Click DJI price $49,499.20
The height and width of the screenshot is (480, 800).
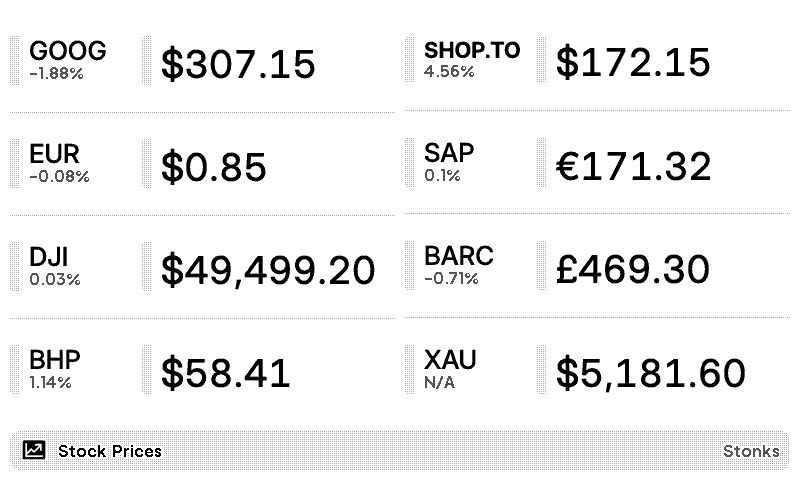click(x=268, y=270)
